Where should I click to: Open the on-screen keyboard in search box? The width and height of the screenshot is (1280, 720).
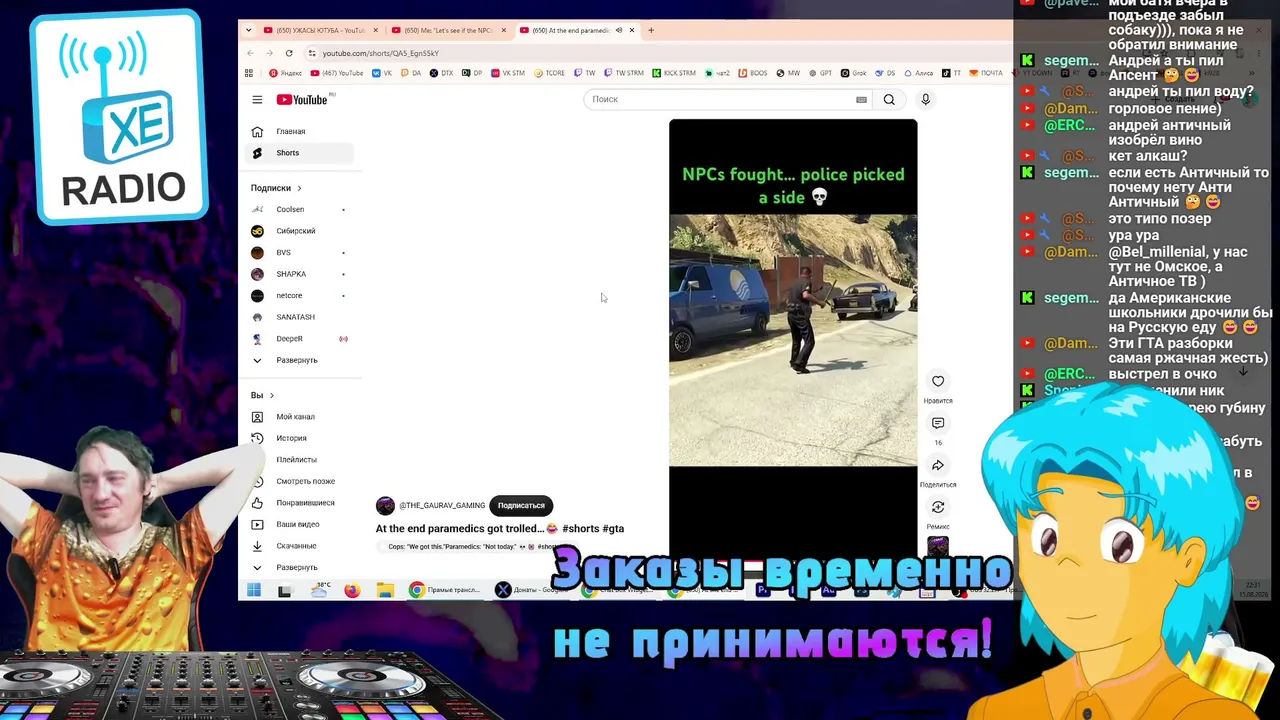(861, 99)
